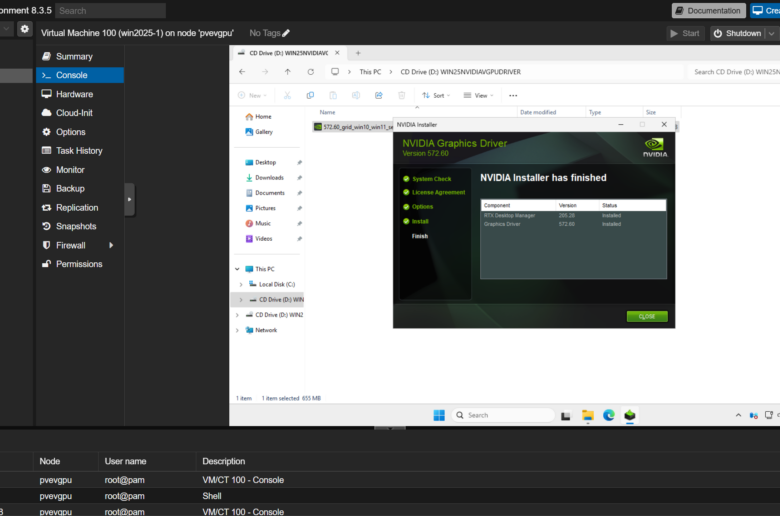Expand the Firewall submenu arrow
The height and width of the screenshot is (516, 780).
(x=111, y=245)
